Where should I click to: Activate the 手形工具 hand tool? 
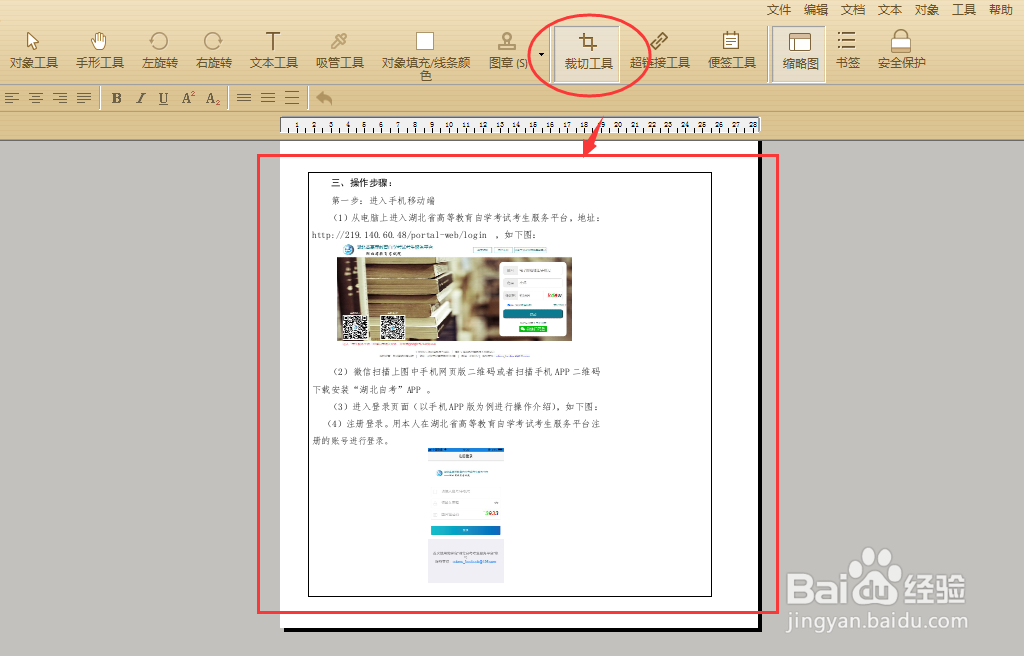pos(99,50)
